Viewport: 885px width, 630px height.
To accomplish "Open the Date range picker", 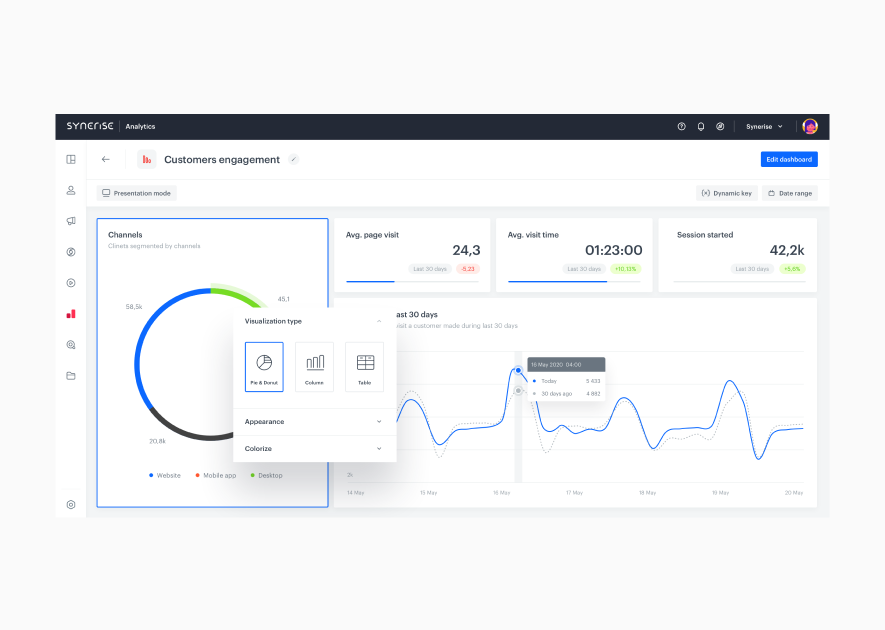I will coord(789,193).
